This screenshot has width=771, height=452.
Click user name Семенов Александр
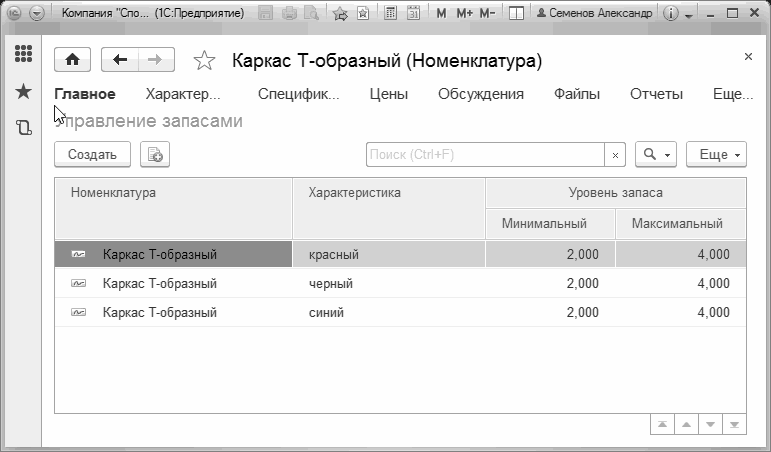coord(594,13)
